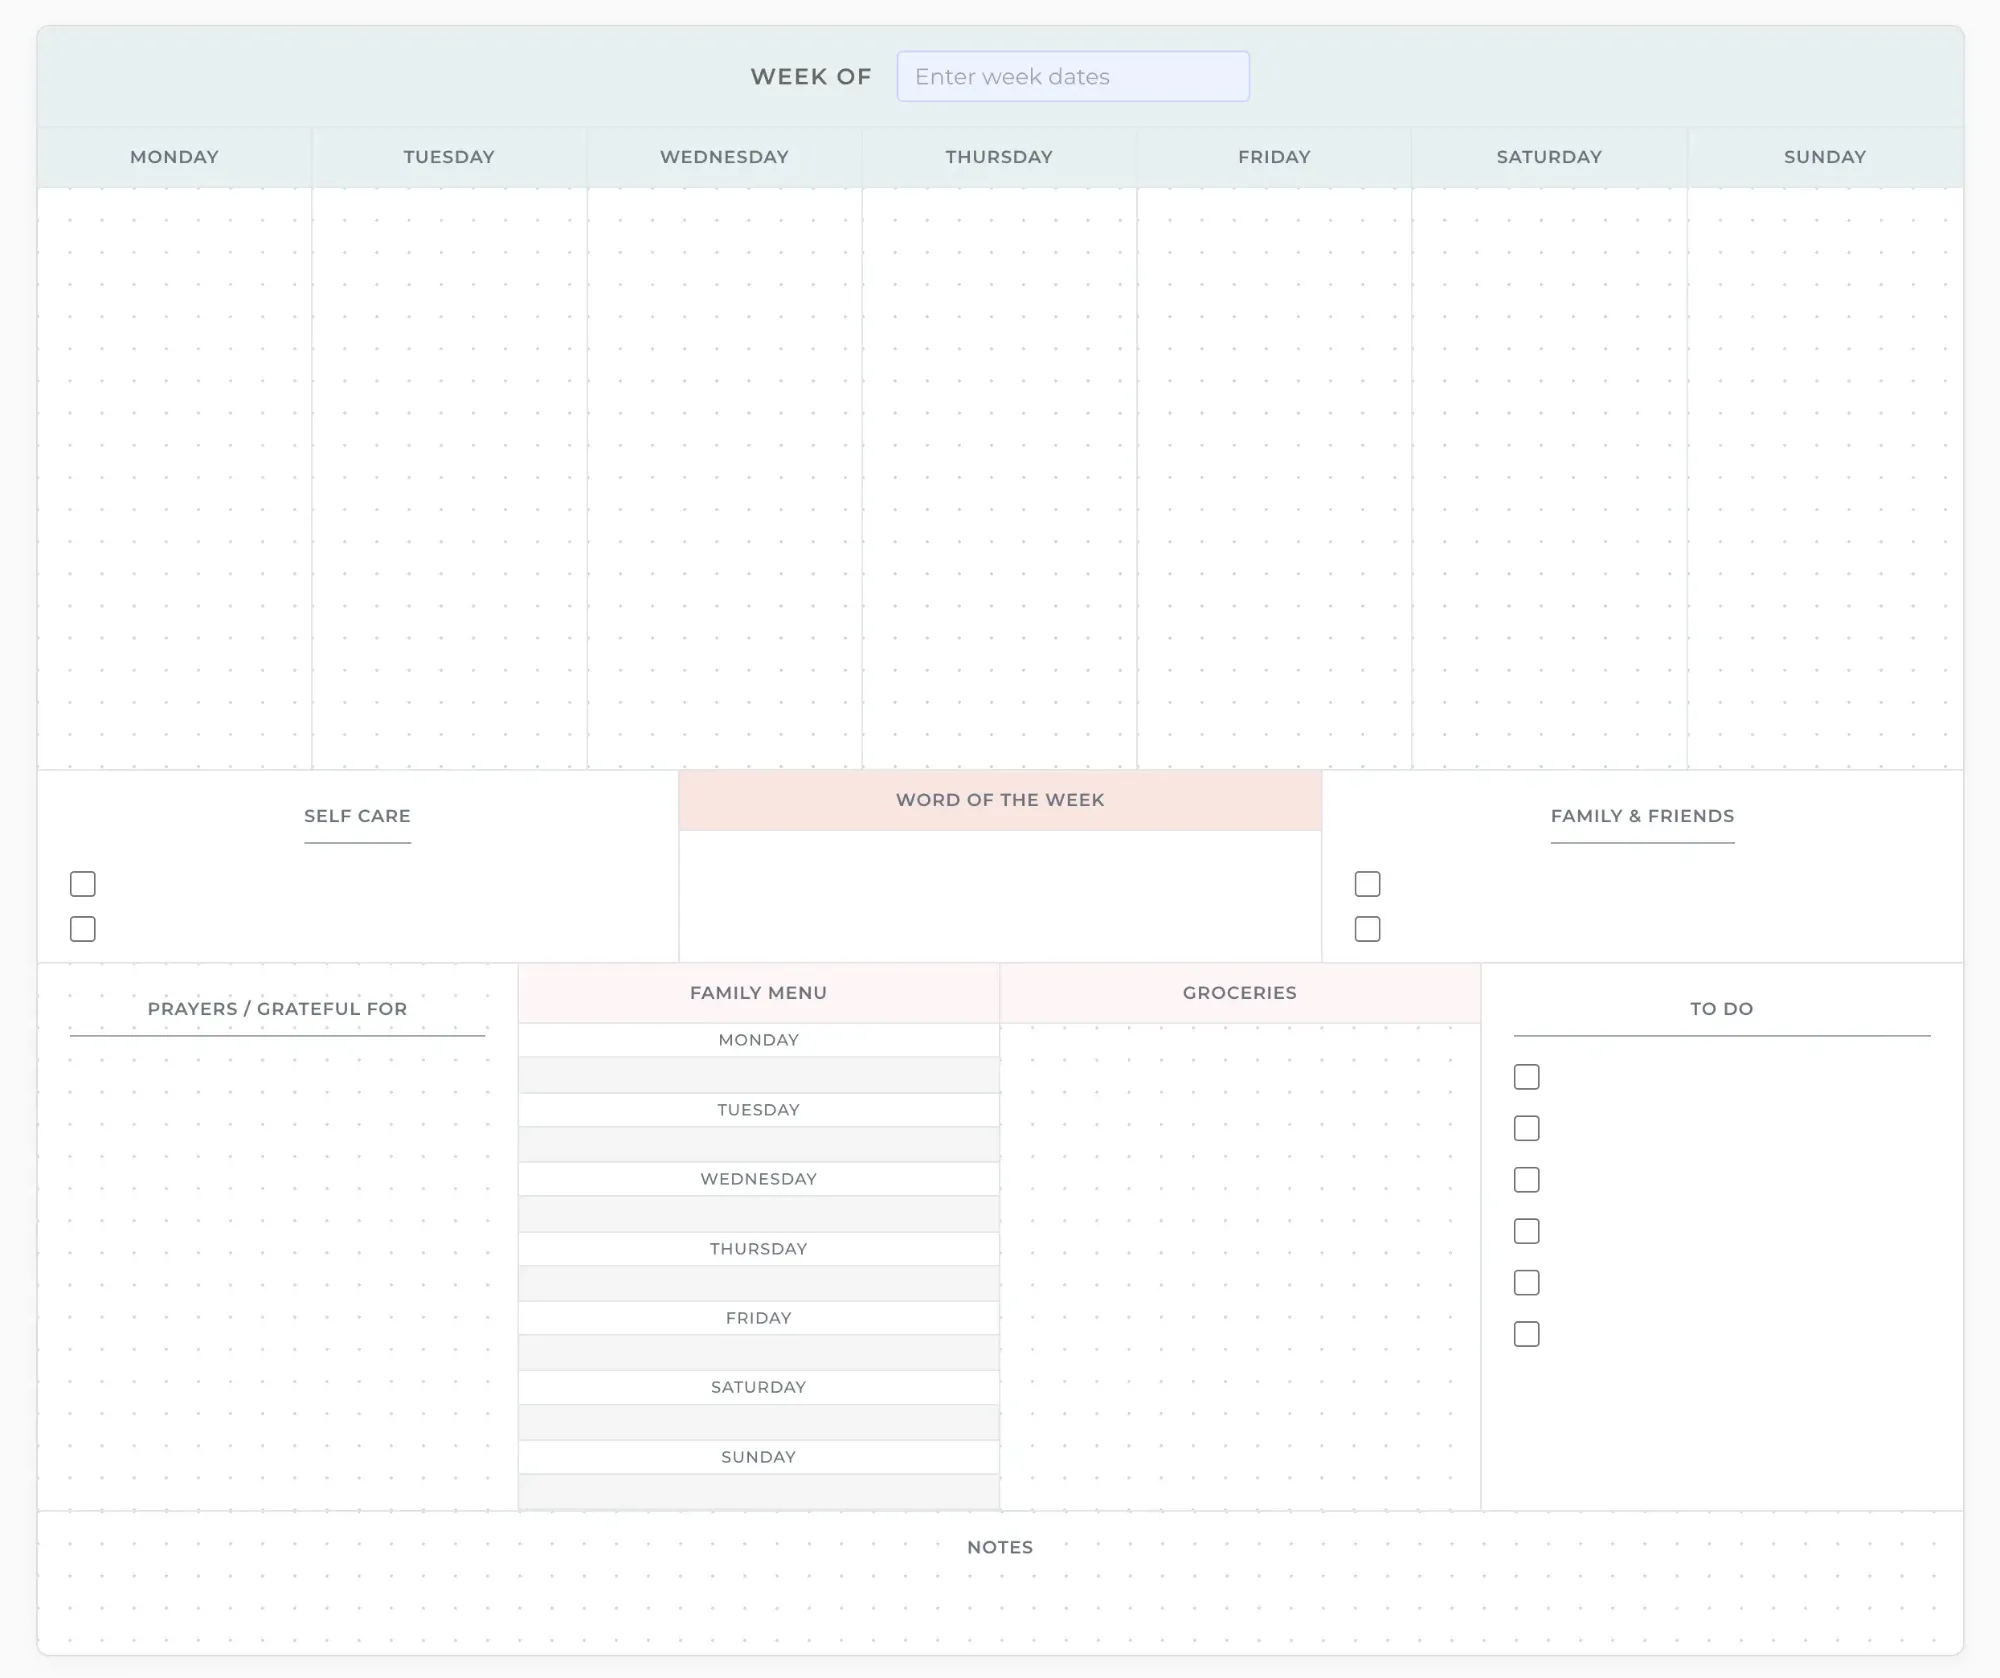Click the 'Enter week dates' input field

pyautogui.click(x=1073, y=76)
